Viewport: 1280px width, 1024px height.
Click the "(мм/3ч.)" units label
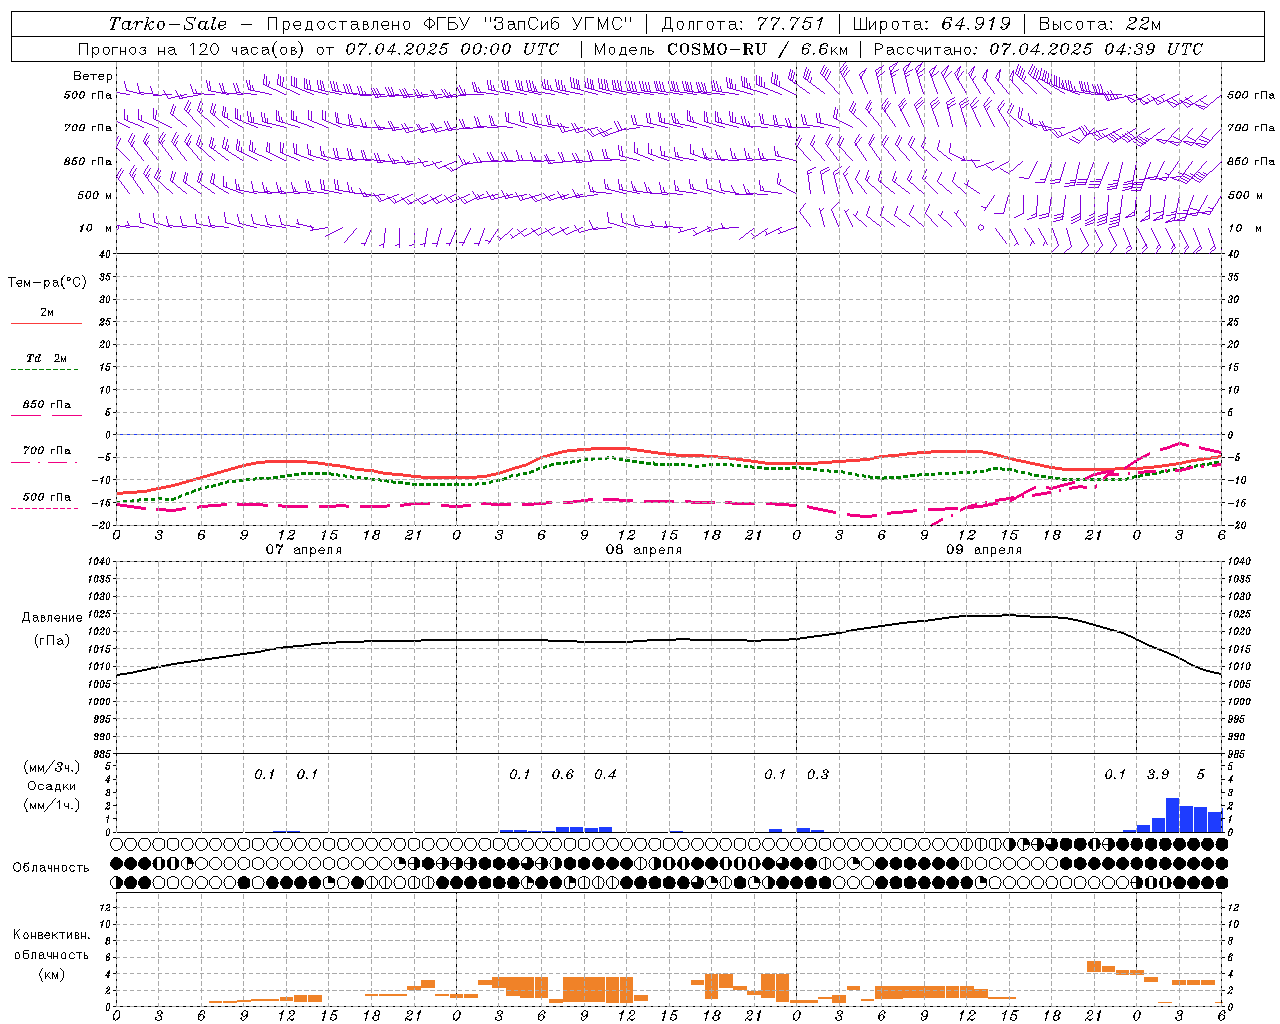(52, 767)
